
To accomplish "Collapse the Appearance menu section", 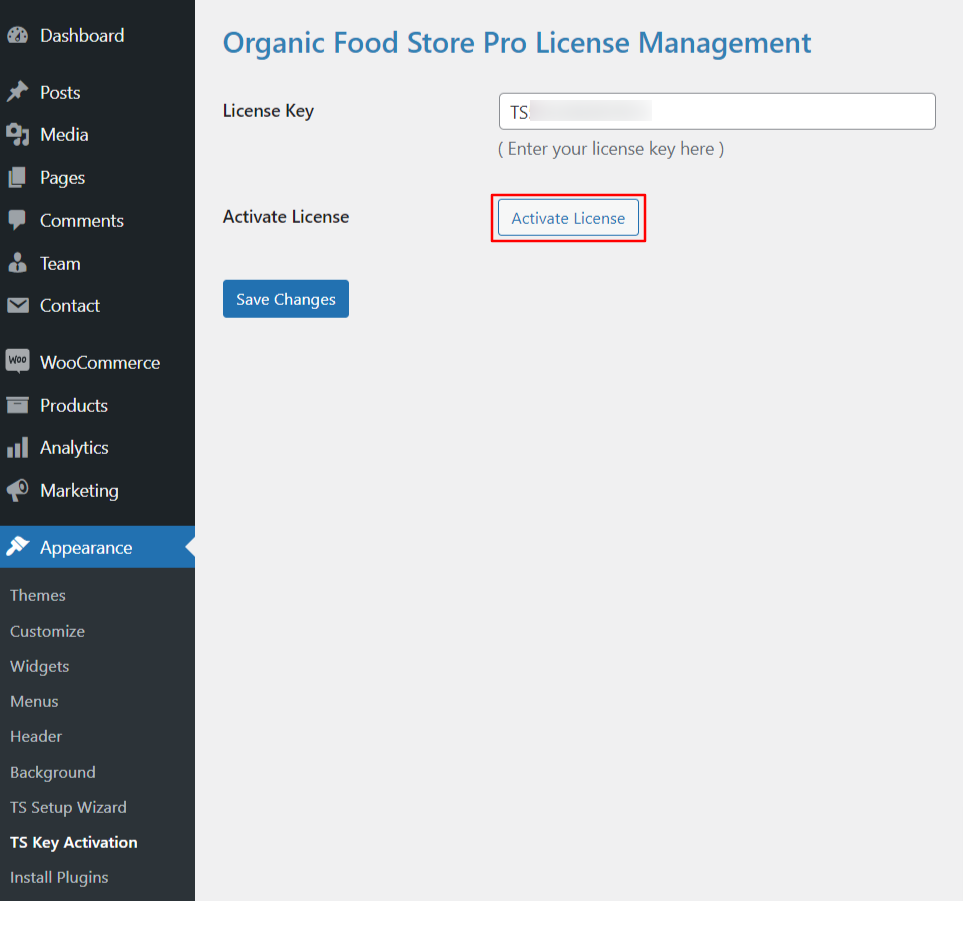I will pos(86,548).
